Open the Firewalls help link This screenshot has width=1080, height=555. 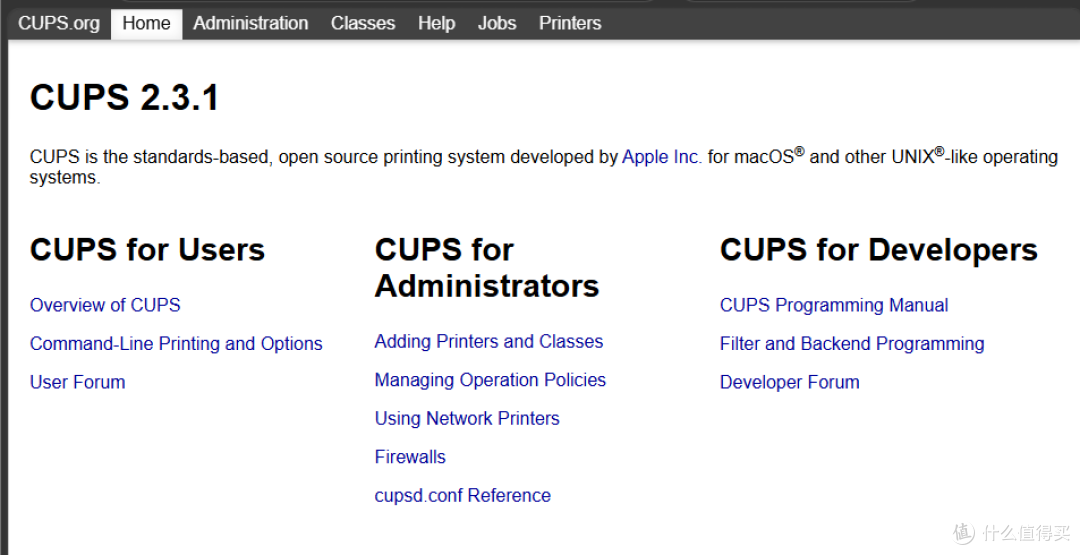410,457
